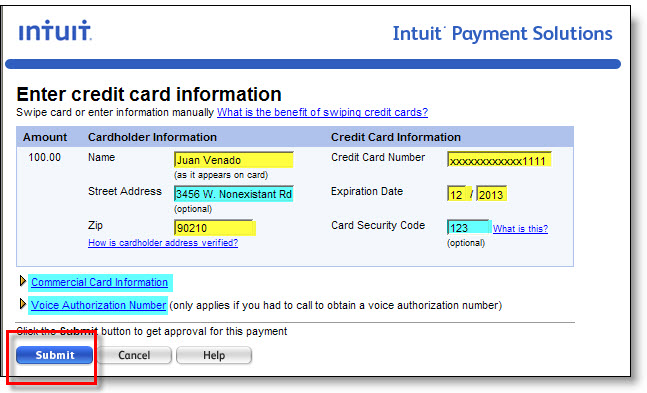
Task: Focus the expiration month field
Action: (456, 194)
